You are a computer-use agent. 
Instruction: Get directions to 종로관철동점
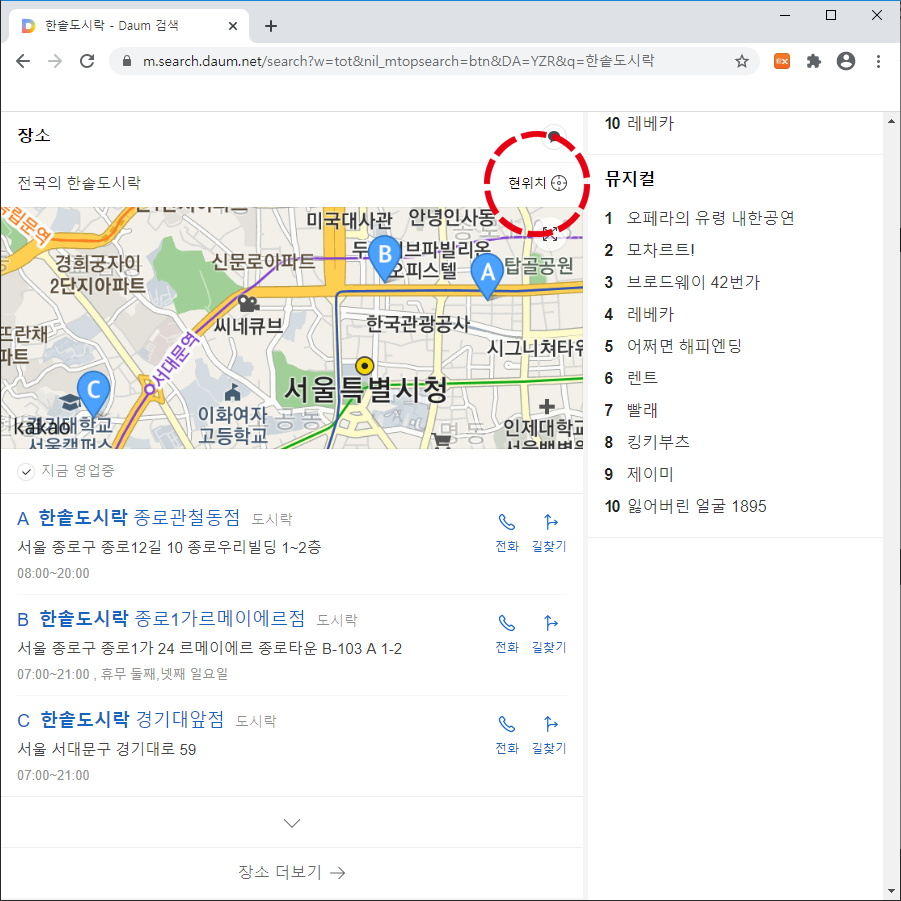pos(549,533)
